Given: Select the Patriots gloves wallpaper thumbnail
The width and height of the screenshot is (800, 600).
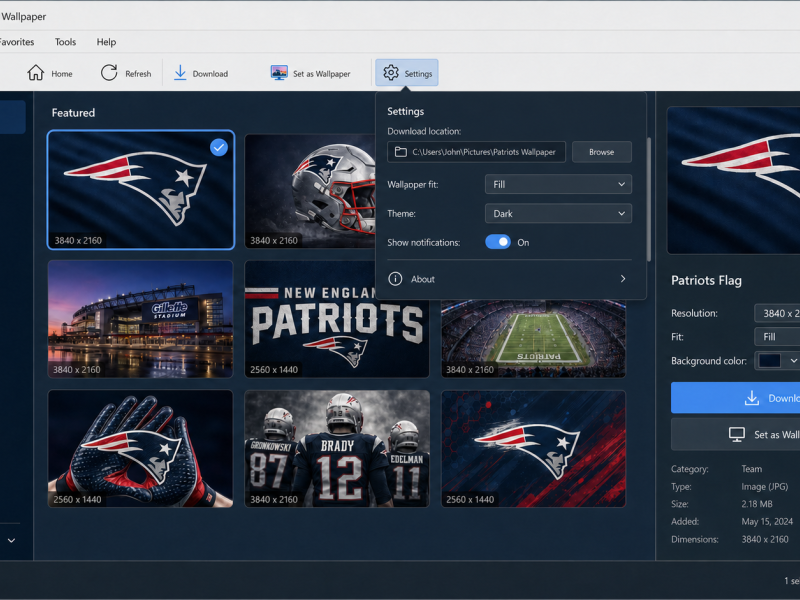Looking at the screenshot, I should (140, 448).
